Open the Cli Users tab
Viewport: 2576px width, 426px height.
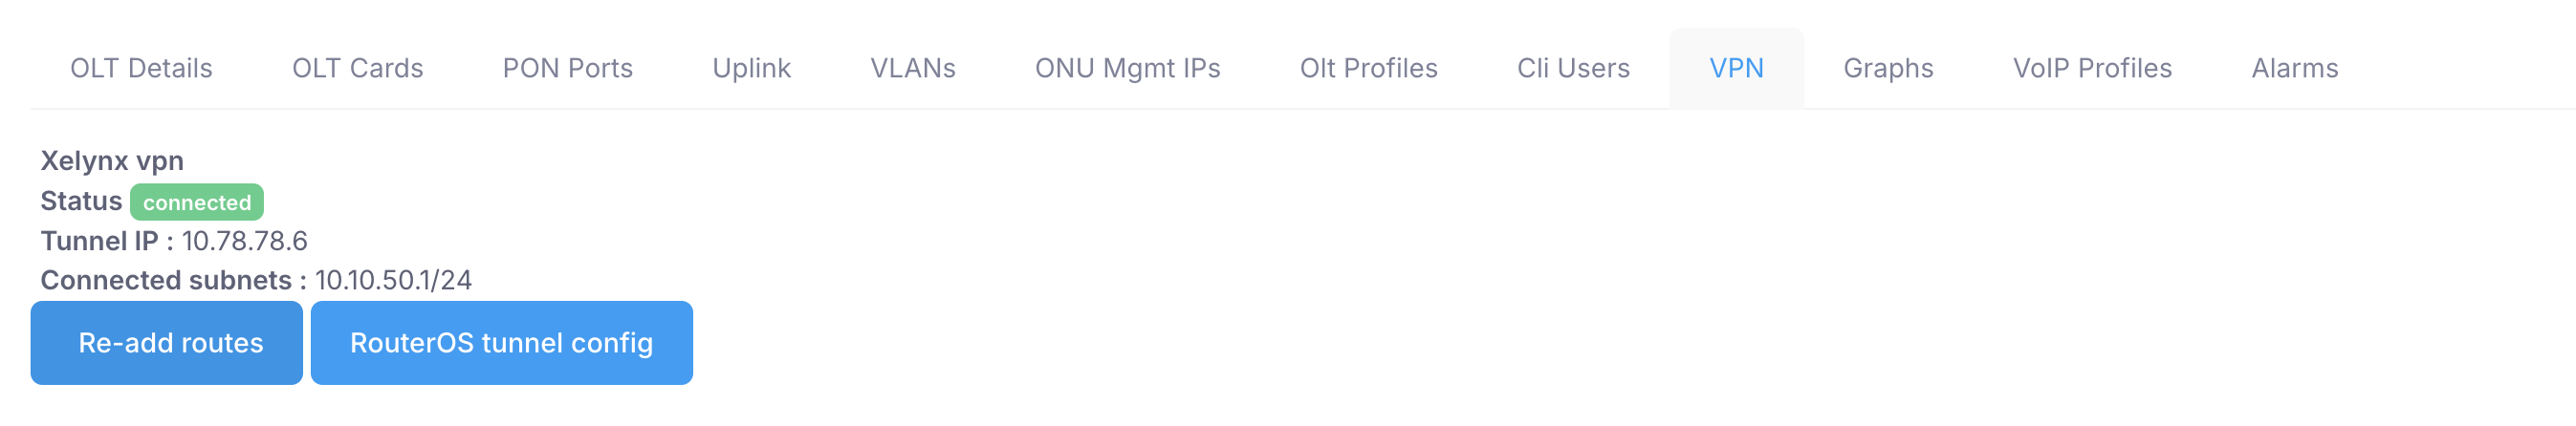pyautogui.click(x=1573, y=68)
